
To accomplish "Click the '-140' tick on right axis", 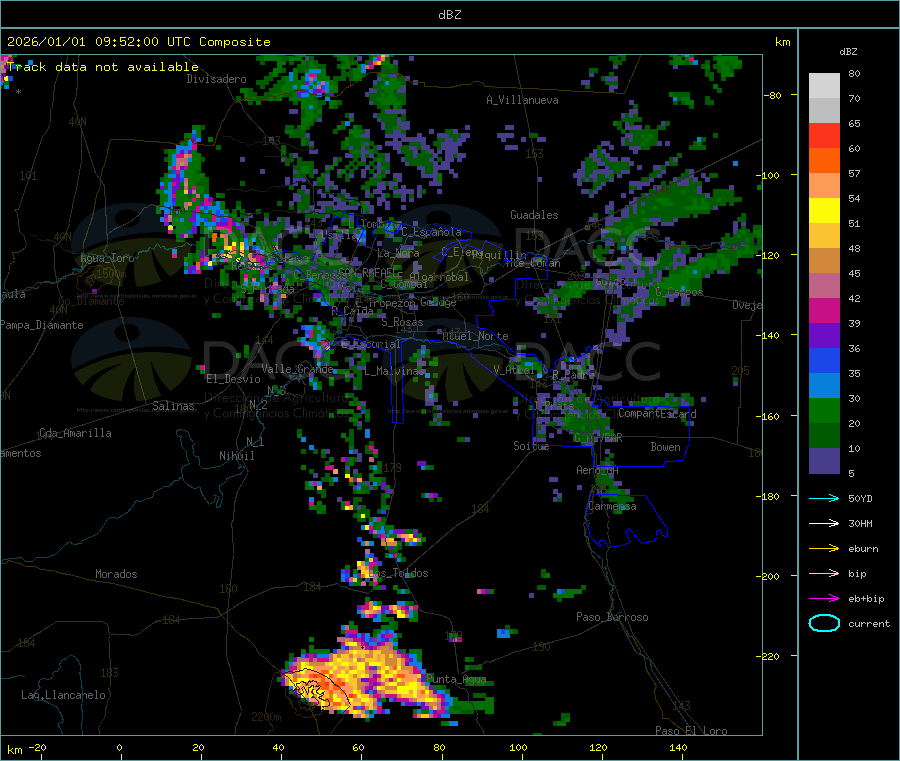I will pyautogui.click(x=768, y=335).
